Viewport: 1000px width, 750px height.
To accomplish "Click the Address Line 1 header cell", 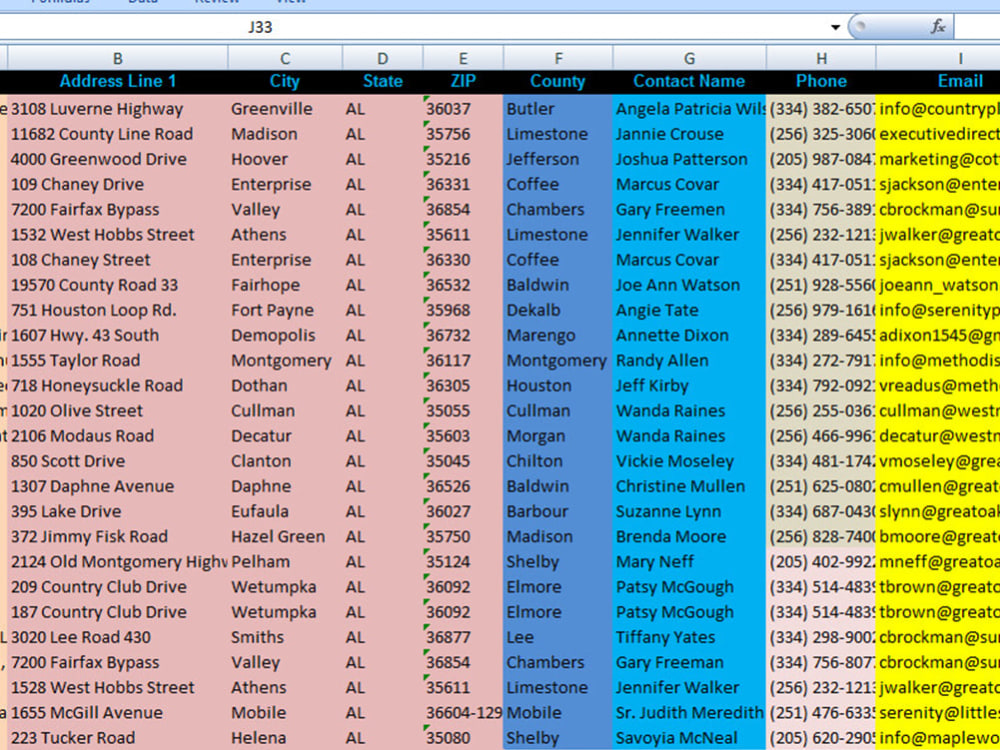I will tap(117, 82).
